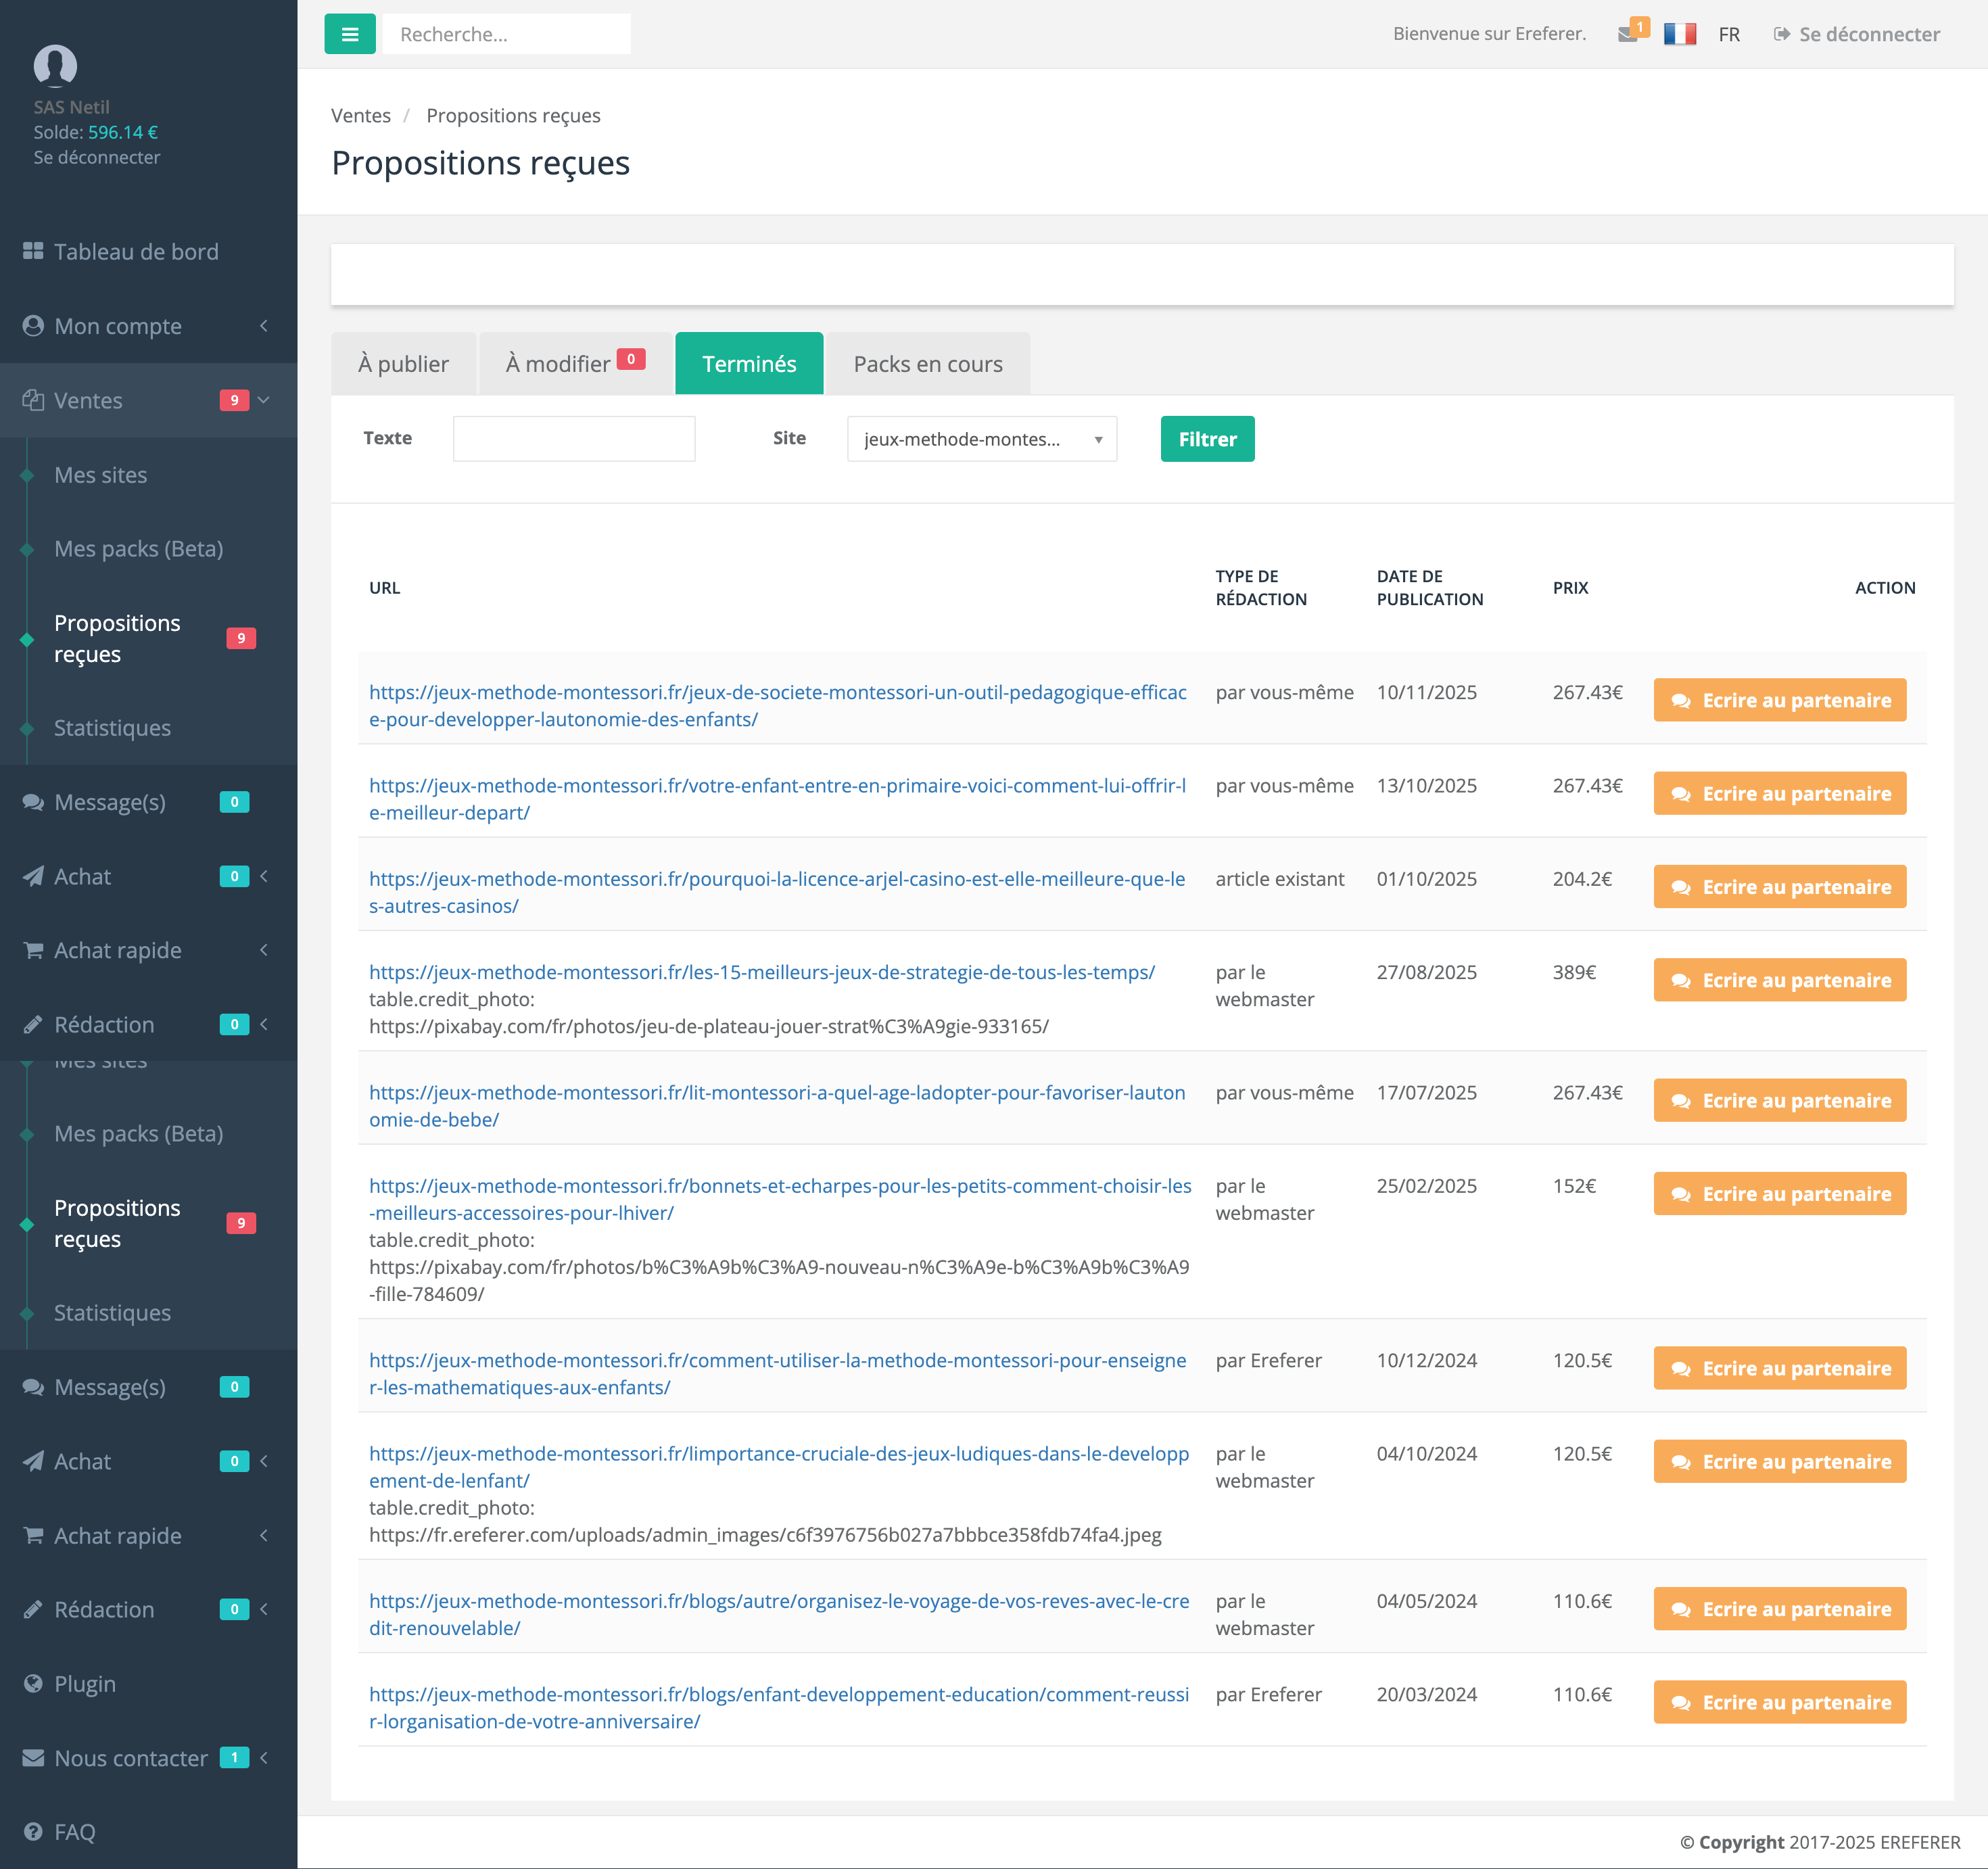The image size is (1988, 1869).
Task: Click the user avatar icon
Action: click(55, 66)
